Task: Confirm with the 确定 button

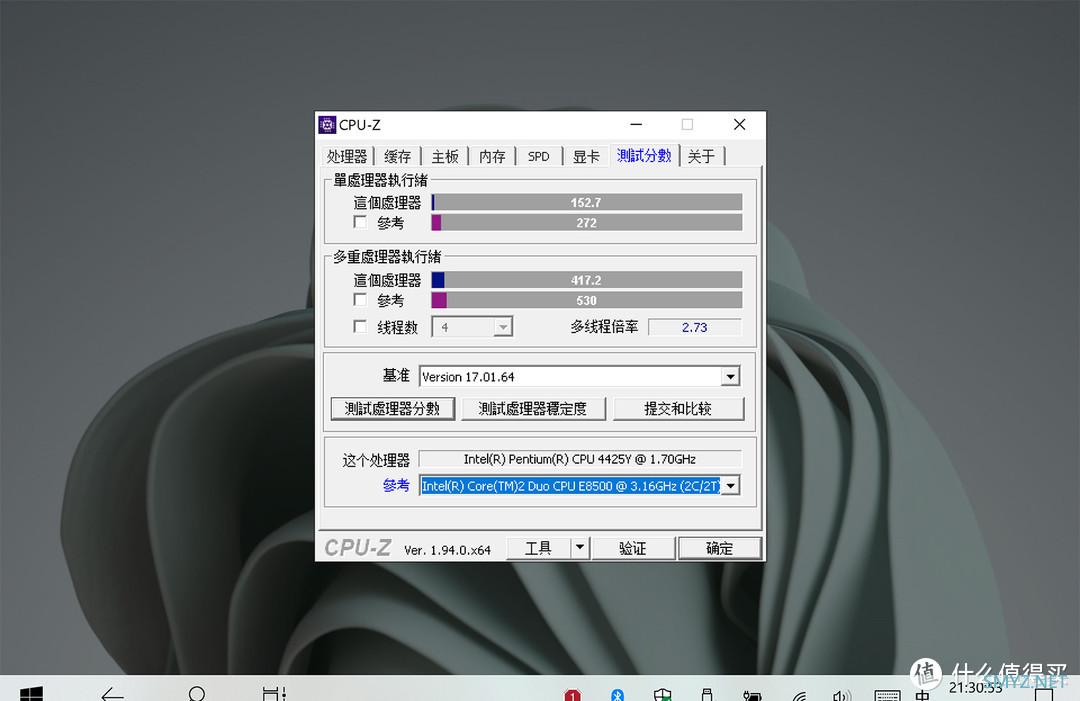Action: tap(720, 547)
